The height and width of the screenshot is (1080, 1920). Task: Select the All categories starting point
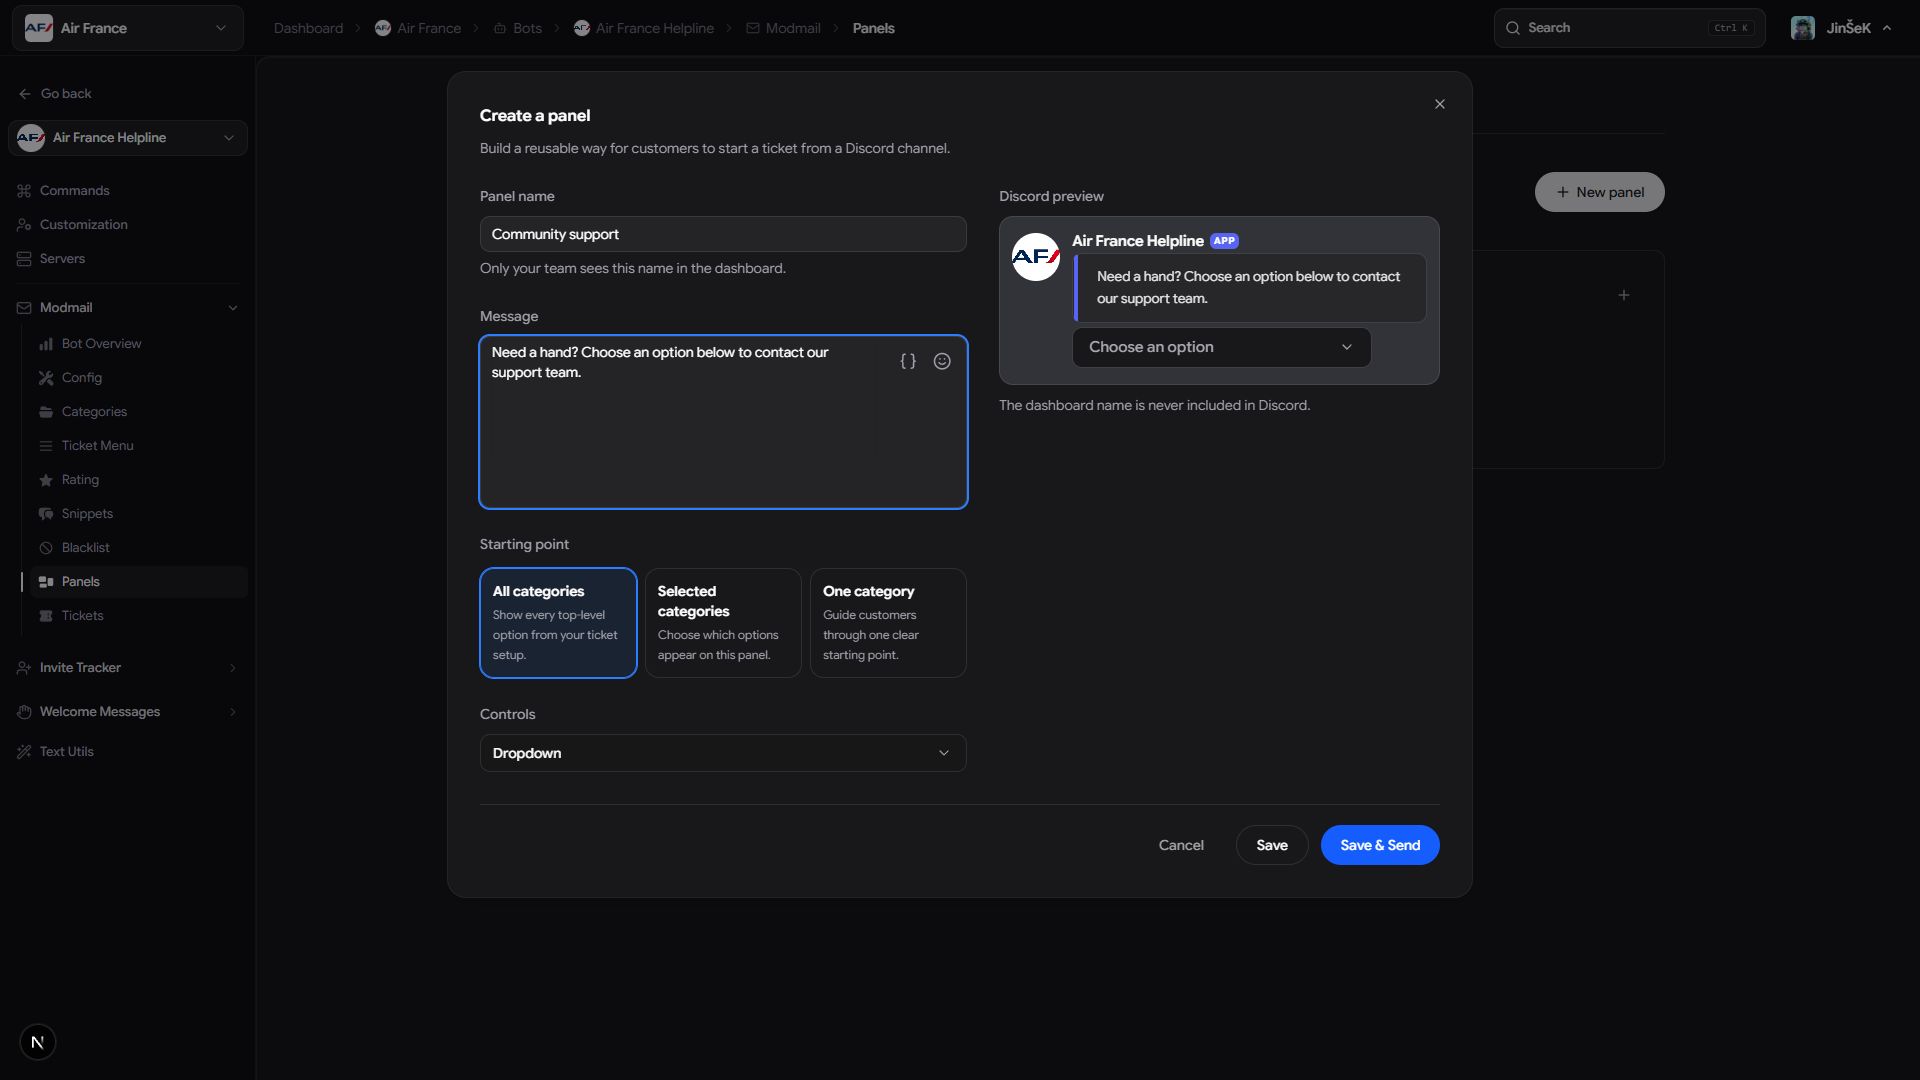point(558,623)
